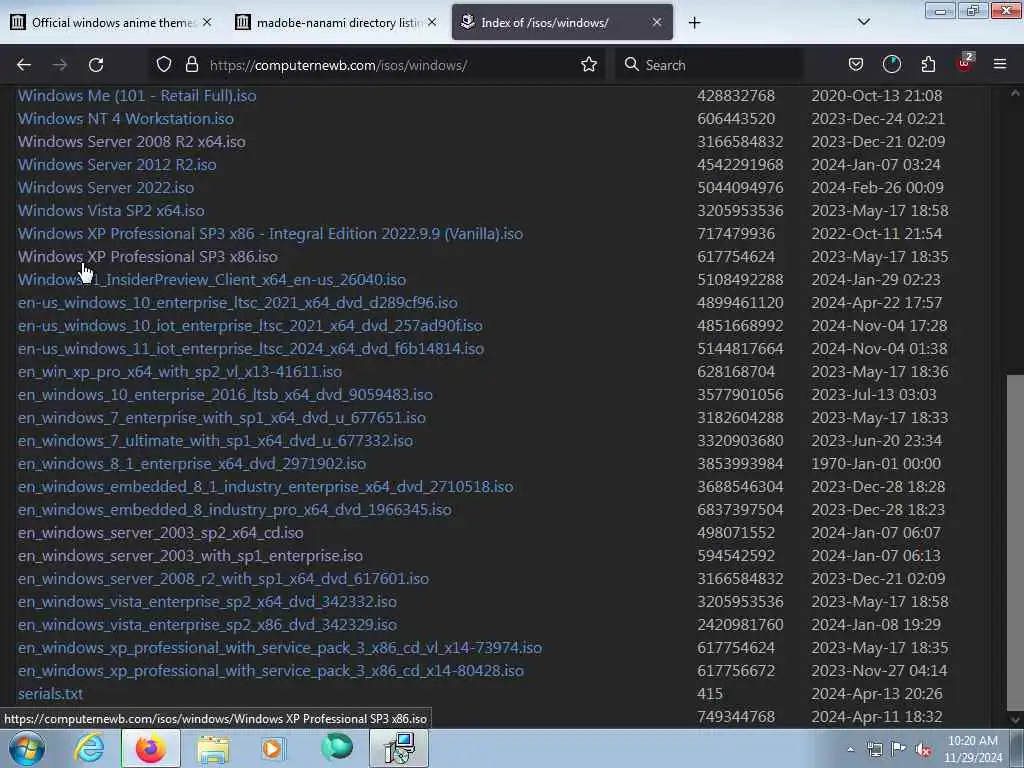
Task: Open the Firefox hamburger menu
Action: click(x=999, y=65)
